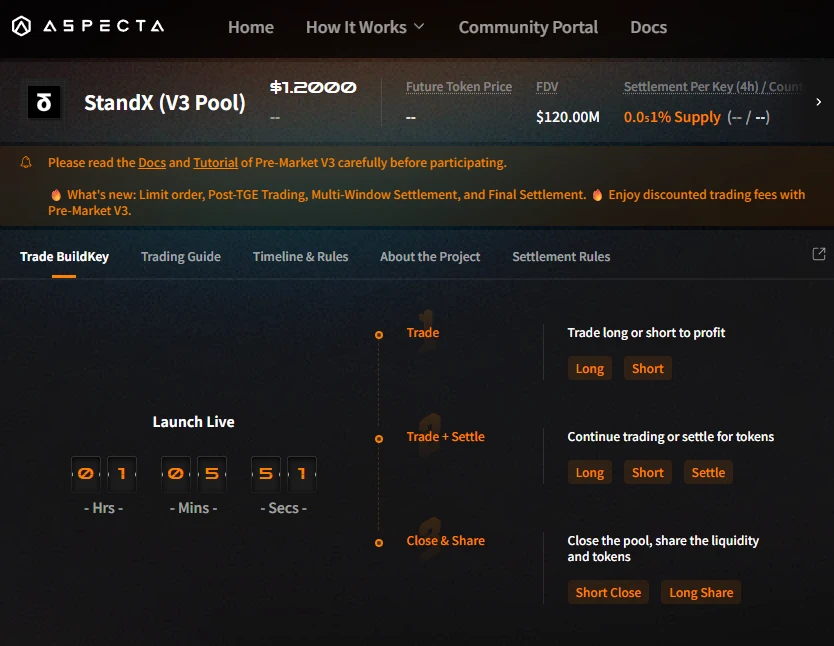The image size is (834, 646).
Task: Click the Launch Live heading
Action: [194, 422]
